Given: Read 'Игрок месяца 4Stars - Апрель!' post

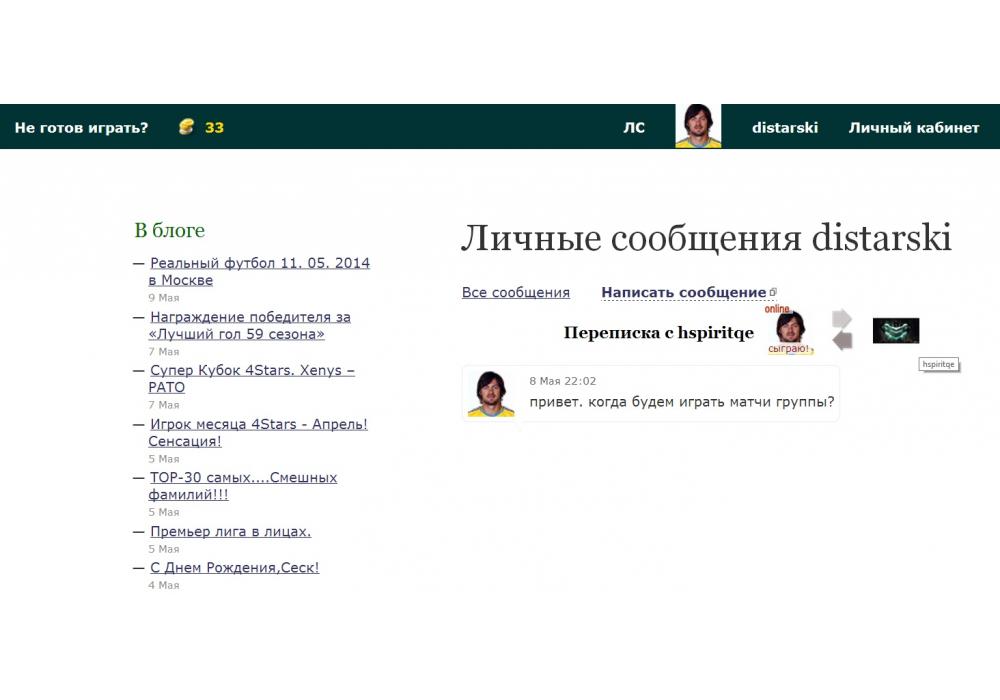Looking at the screenshot, I should 258,424.
